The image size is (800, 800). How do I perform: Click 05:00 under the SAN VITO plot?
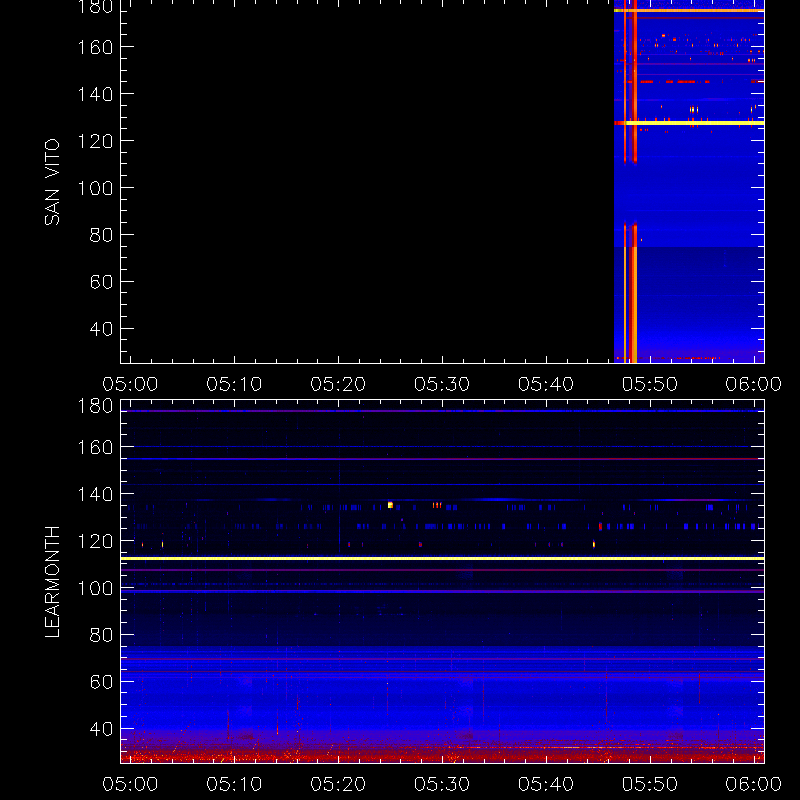click(x=130, y=384)
